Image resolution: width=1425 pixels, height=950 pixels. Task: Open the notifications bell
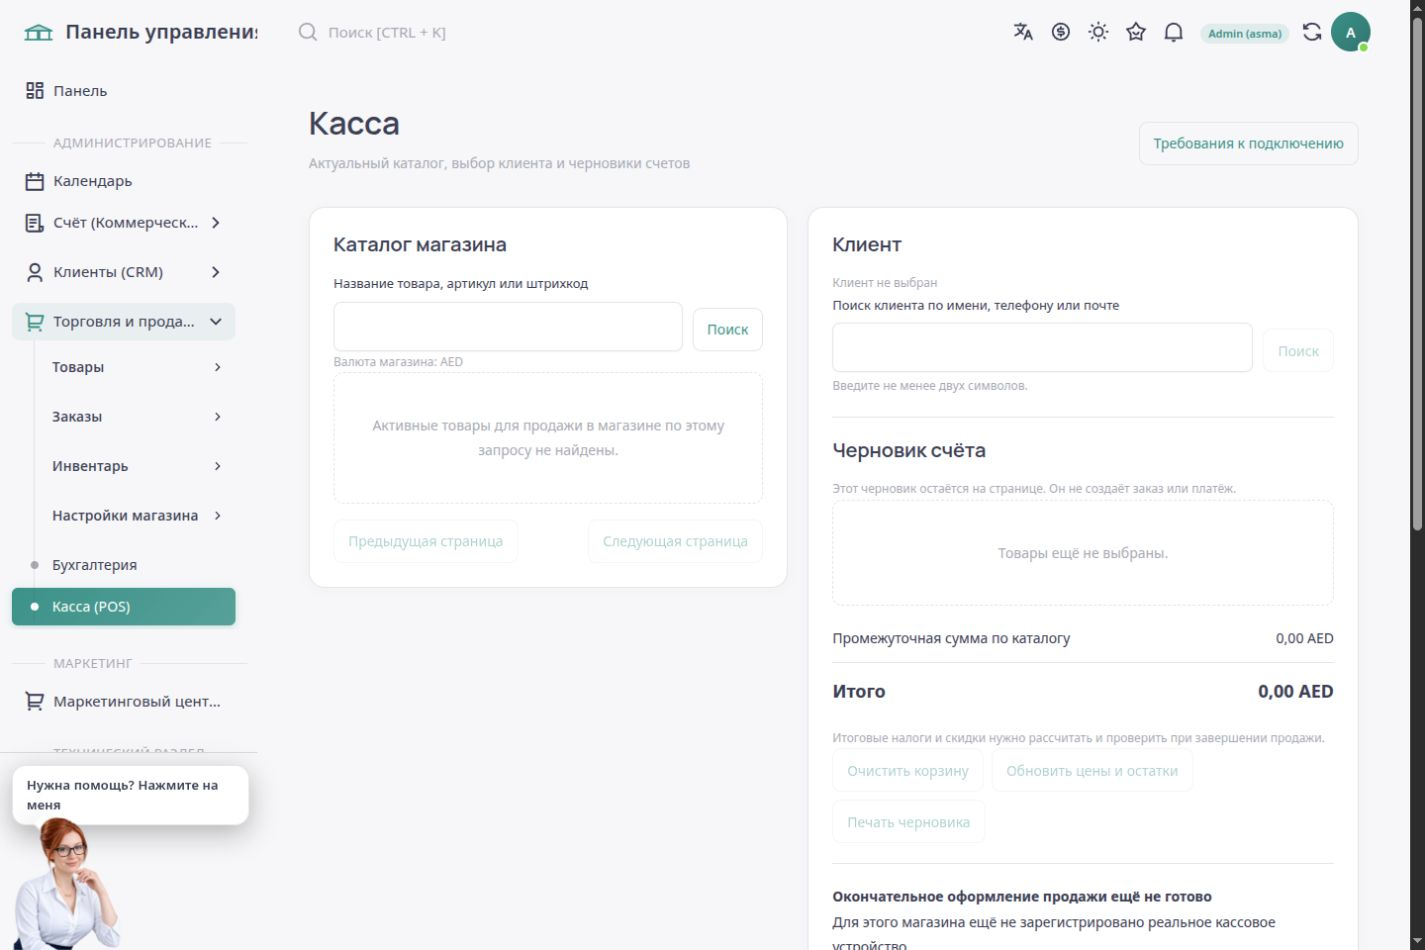tap(1174, 32)
